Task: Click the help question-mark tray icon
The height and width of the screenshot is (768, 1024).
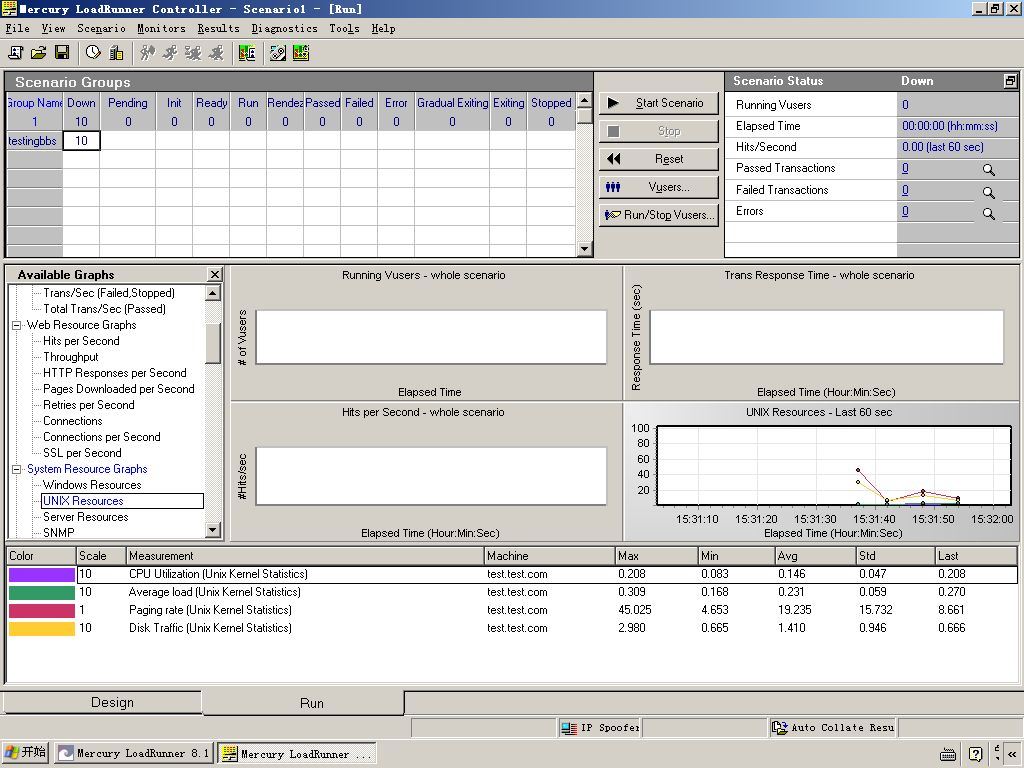Action: pyautogui.click(x=976, y=754)
